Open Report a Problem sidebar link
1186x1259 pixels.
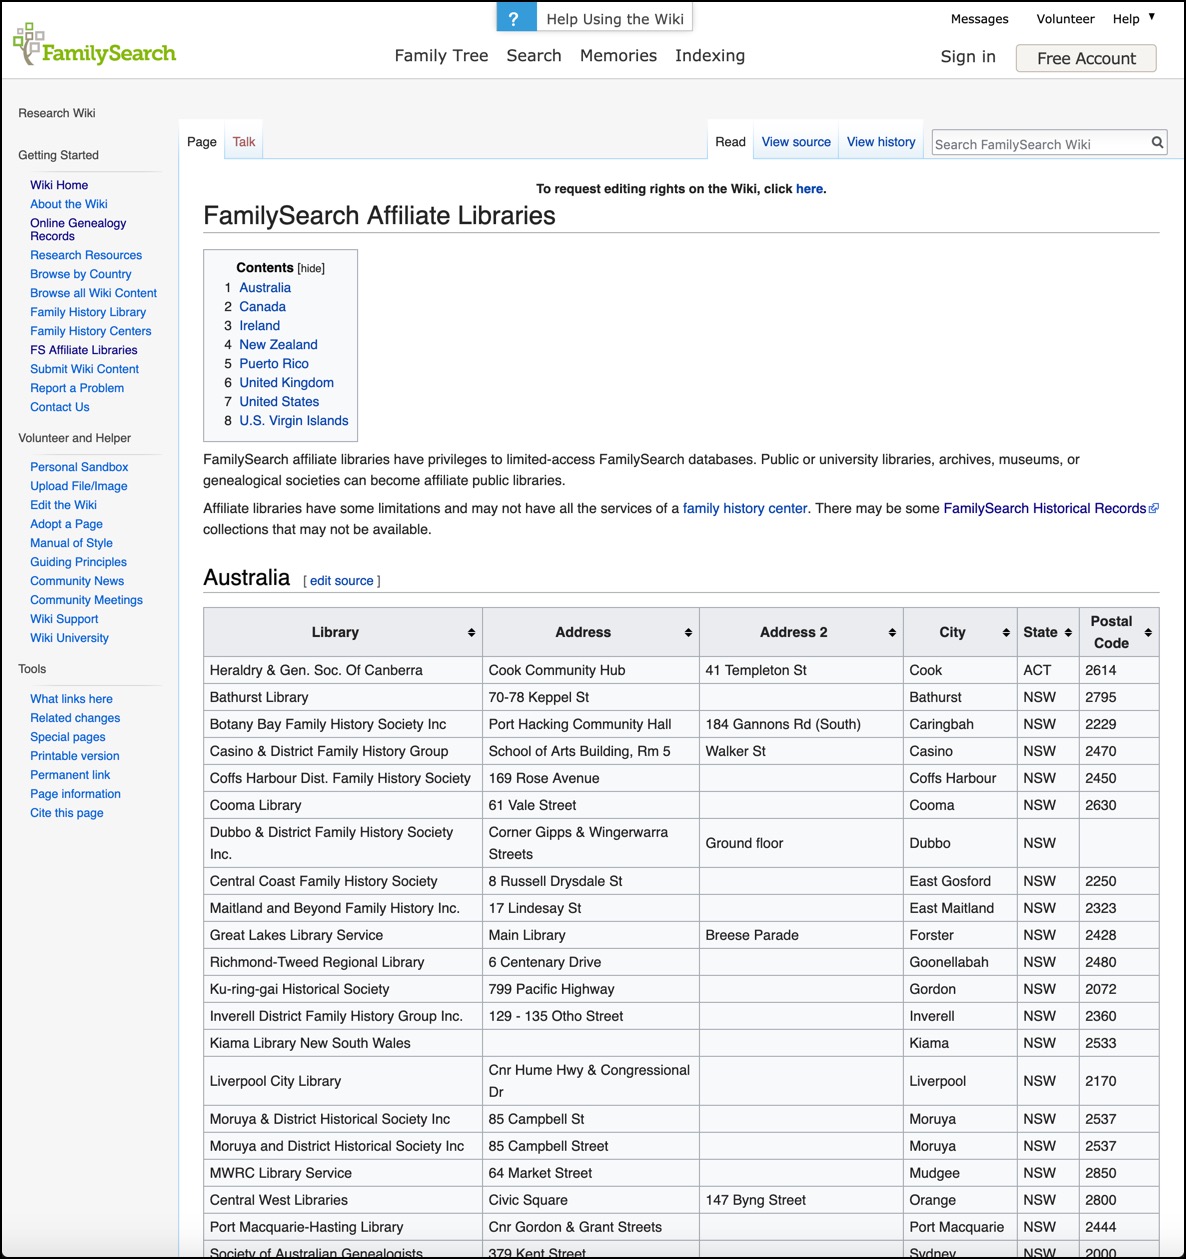coord(77,388)
